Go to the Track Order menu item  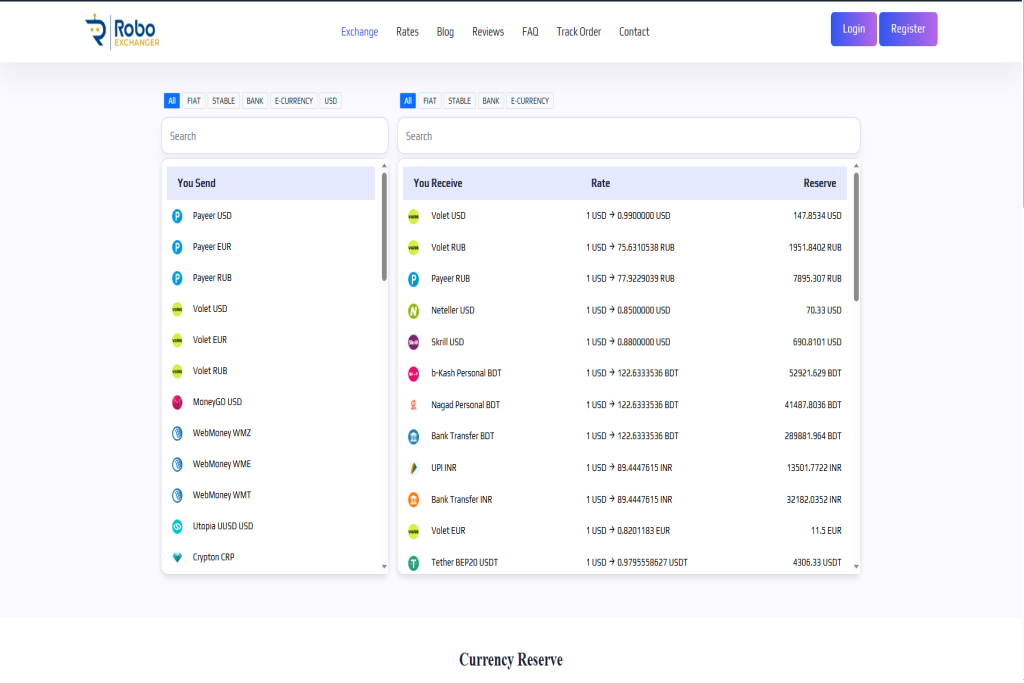(x=579, y=32)
